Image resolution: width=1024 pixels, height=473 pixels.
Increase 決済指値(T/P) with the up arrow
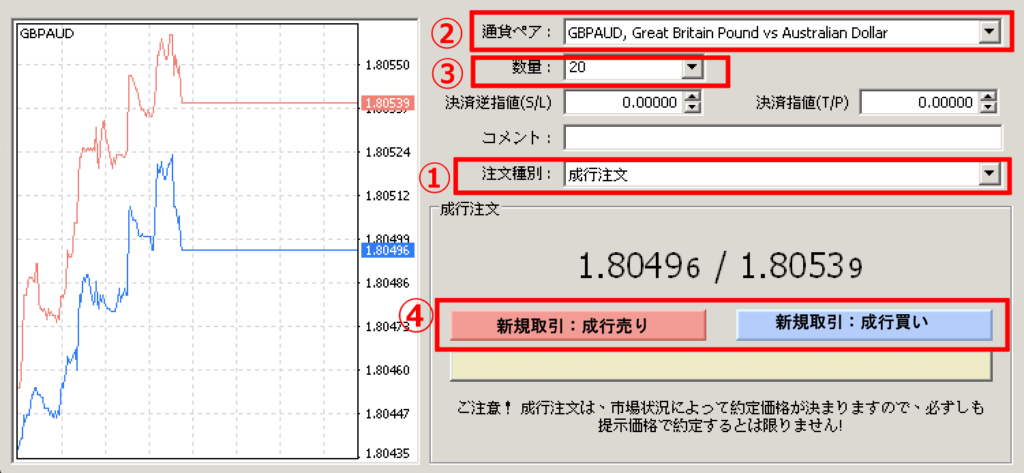pyautogui.click(x=987, y=97)
